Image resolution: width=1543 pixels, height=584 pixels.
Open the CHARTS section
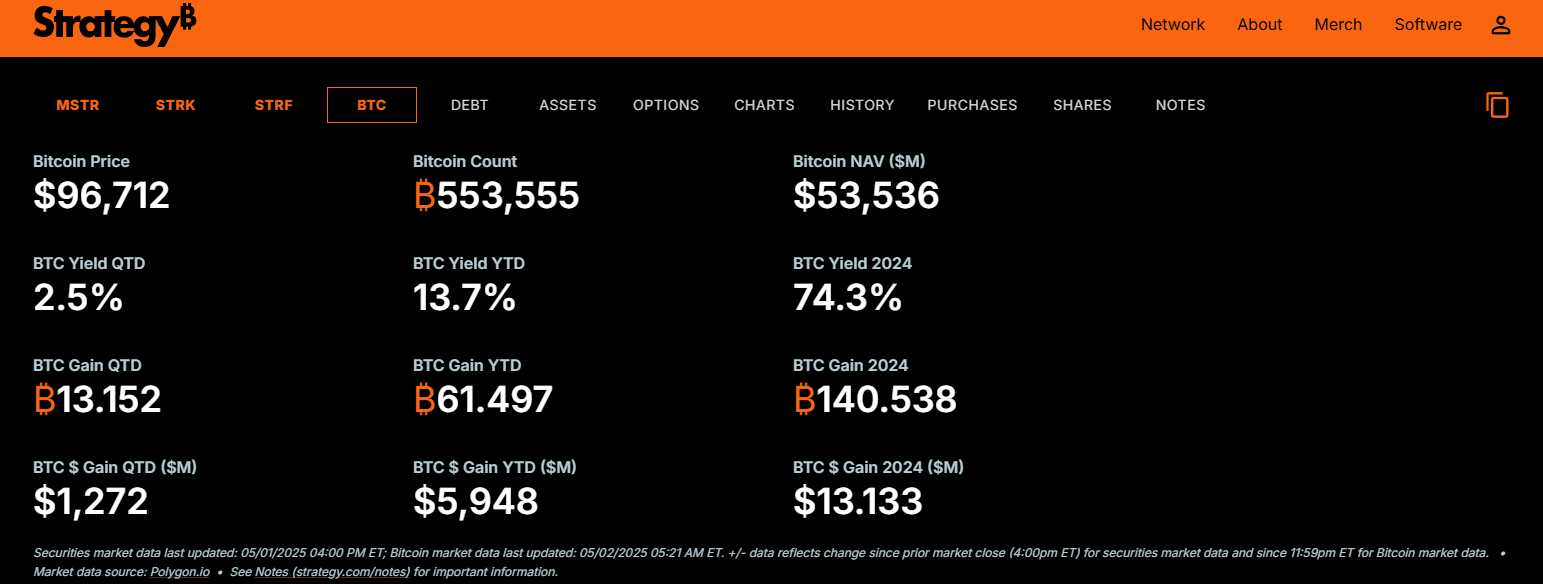click(x=763, y=104)
